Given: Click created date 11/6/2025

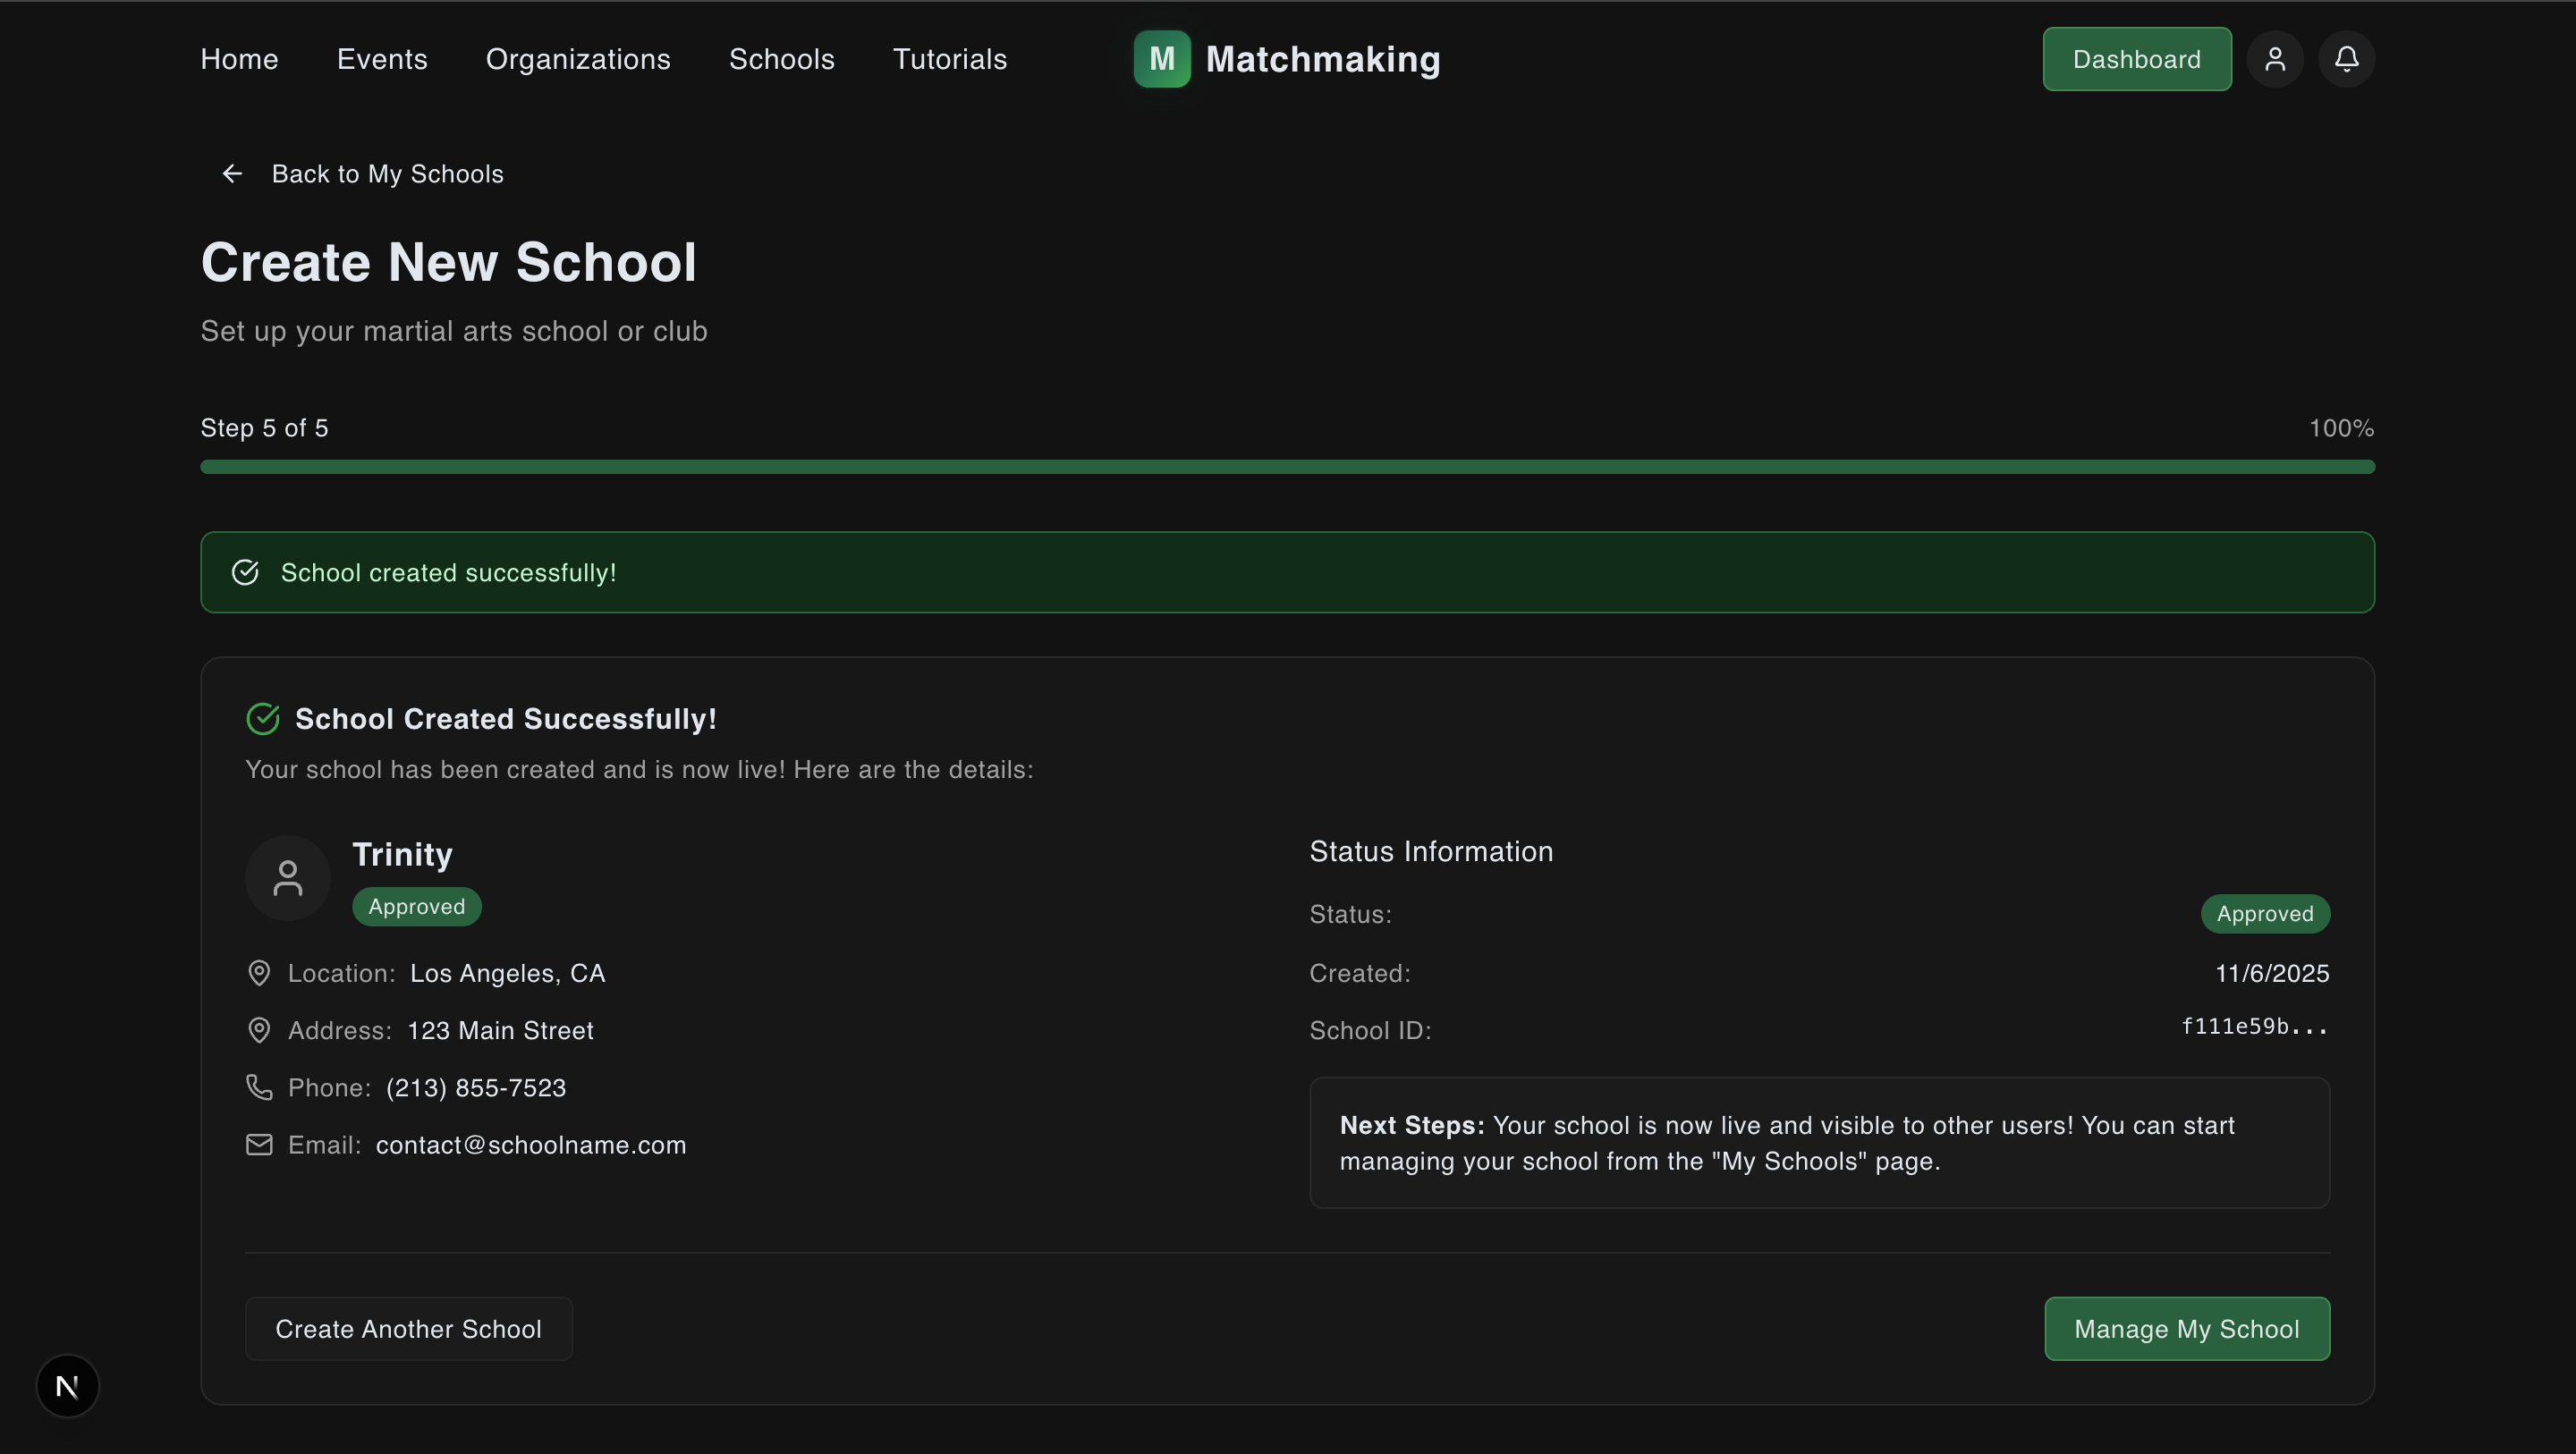Looking at the screenshot, I should coord(2272,973).
